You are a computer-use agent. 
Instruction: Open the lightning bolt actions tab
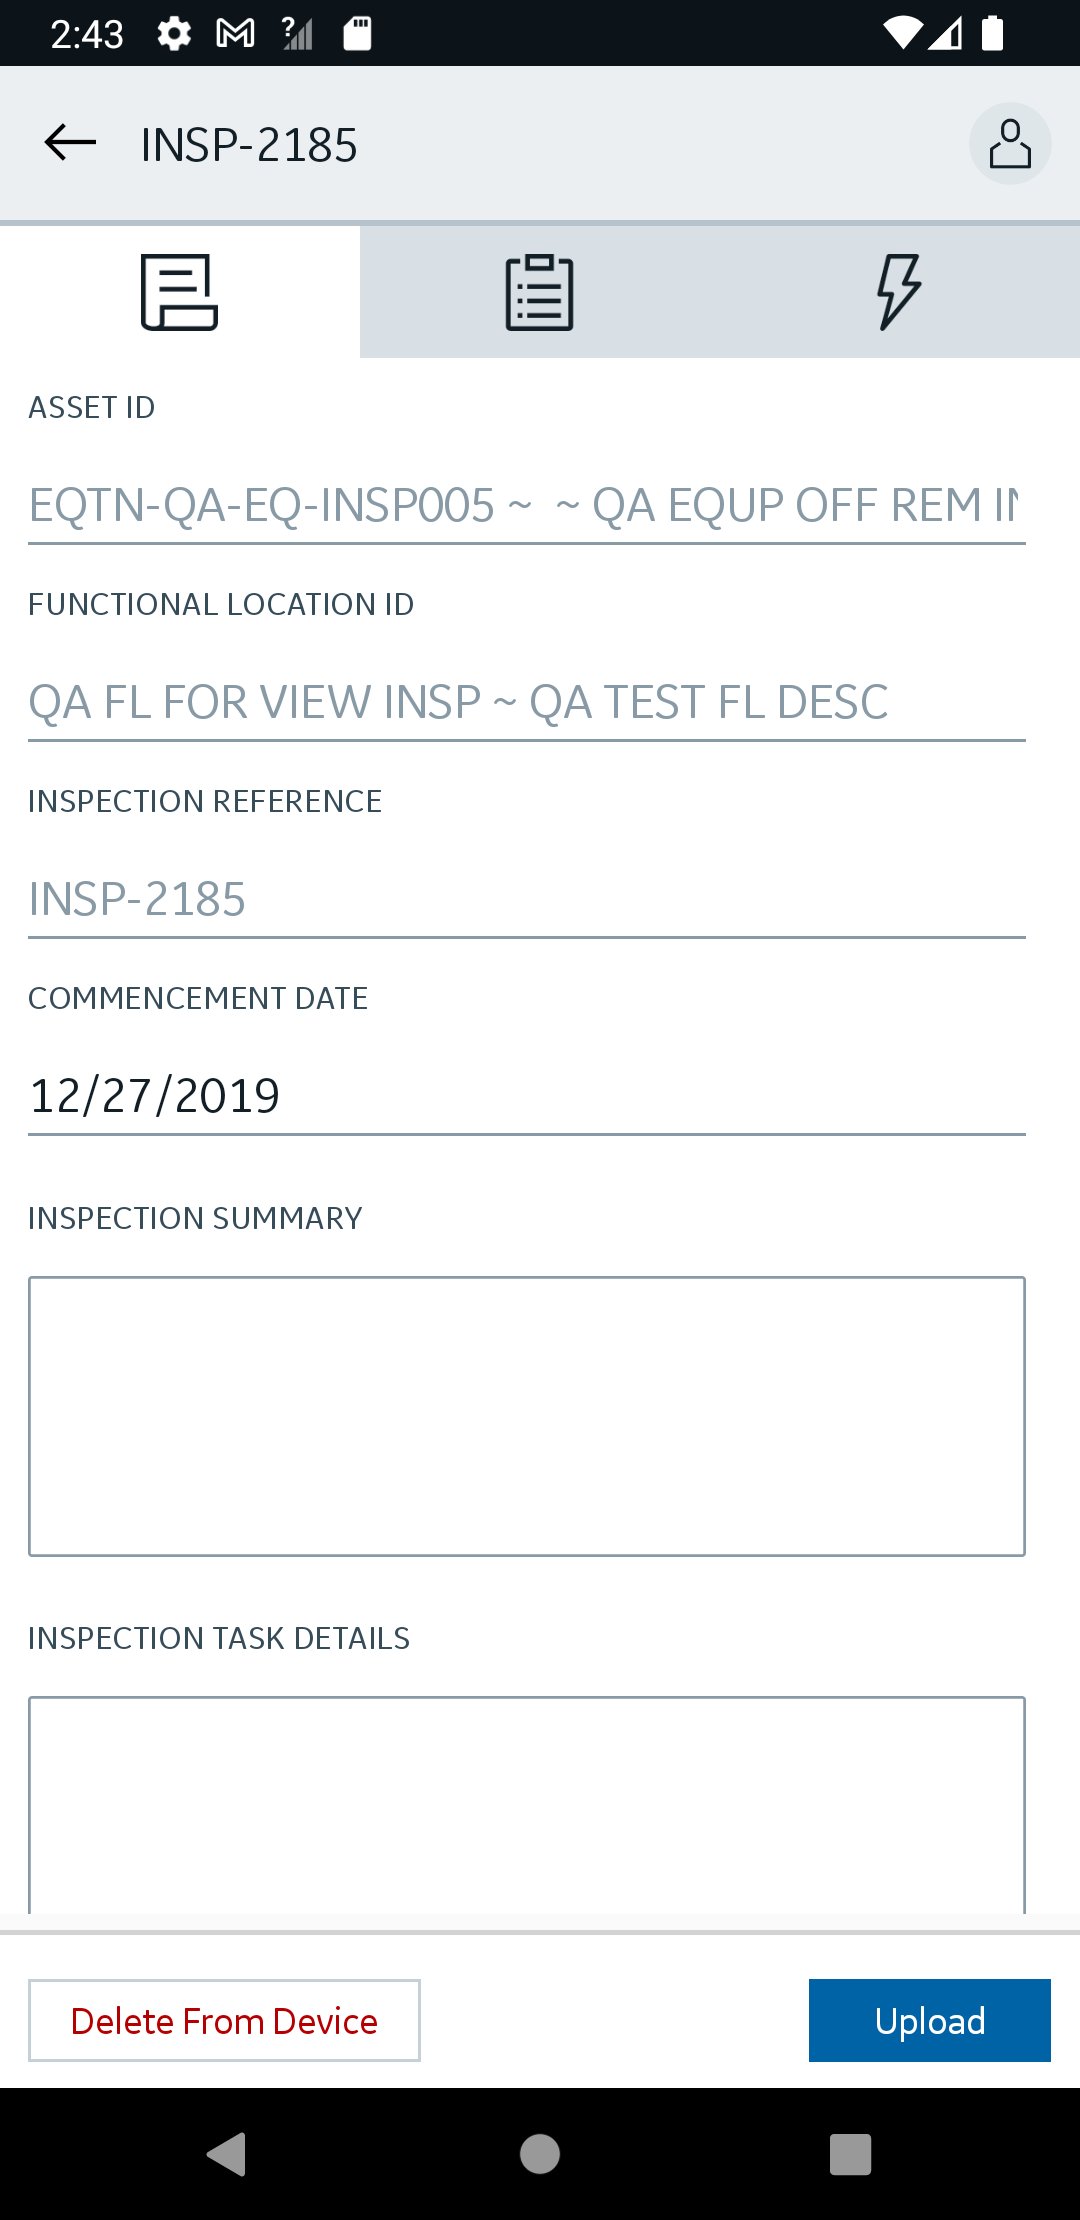pyautogui.click(x=899, y=292)
